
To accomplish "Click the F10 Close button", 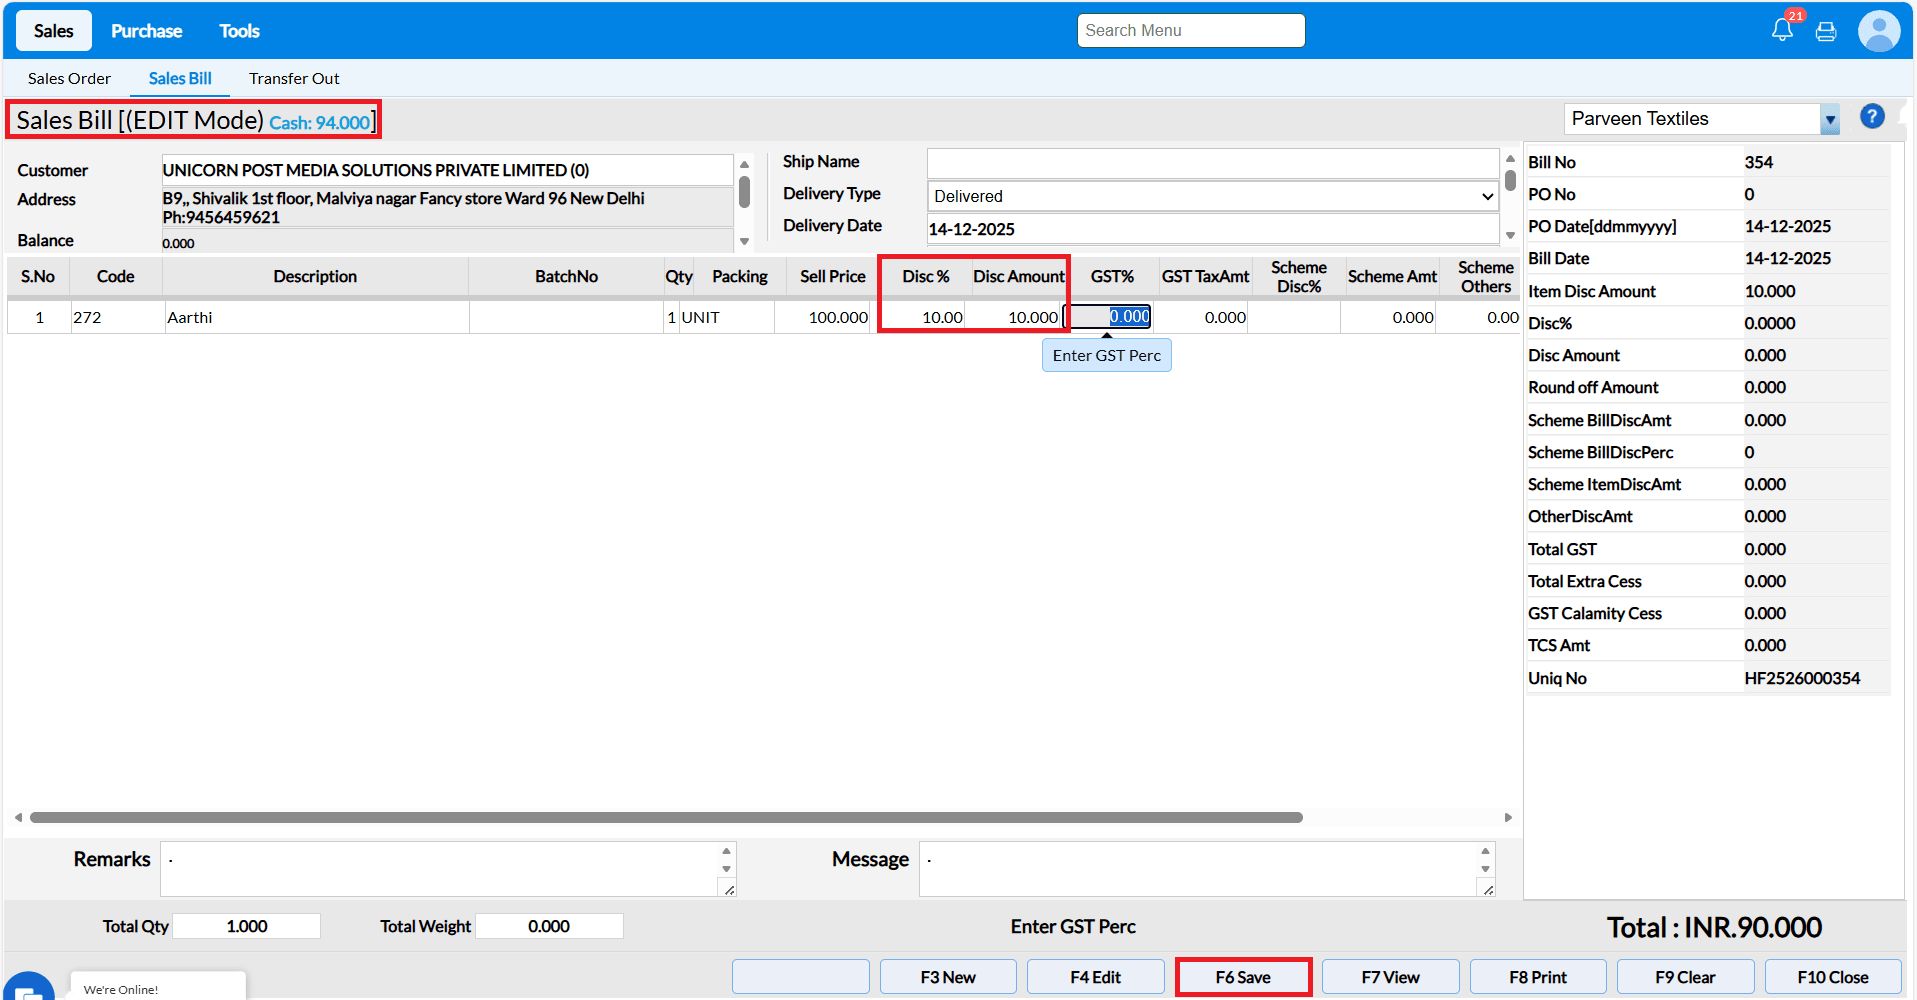I will [1832, 977].
